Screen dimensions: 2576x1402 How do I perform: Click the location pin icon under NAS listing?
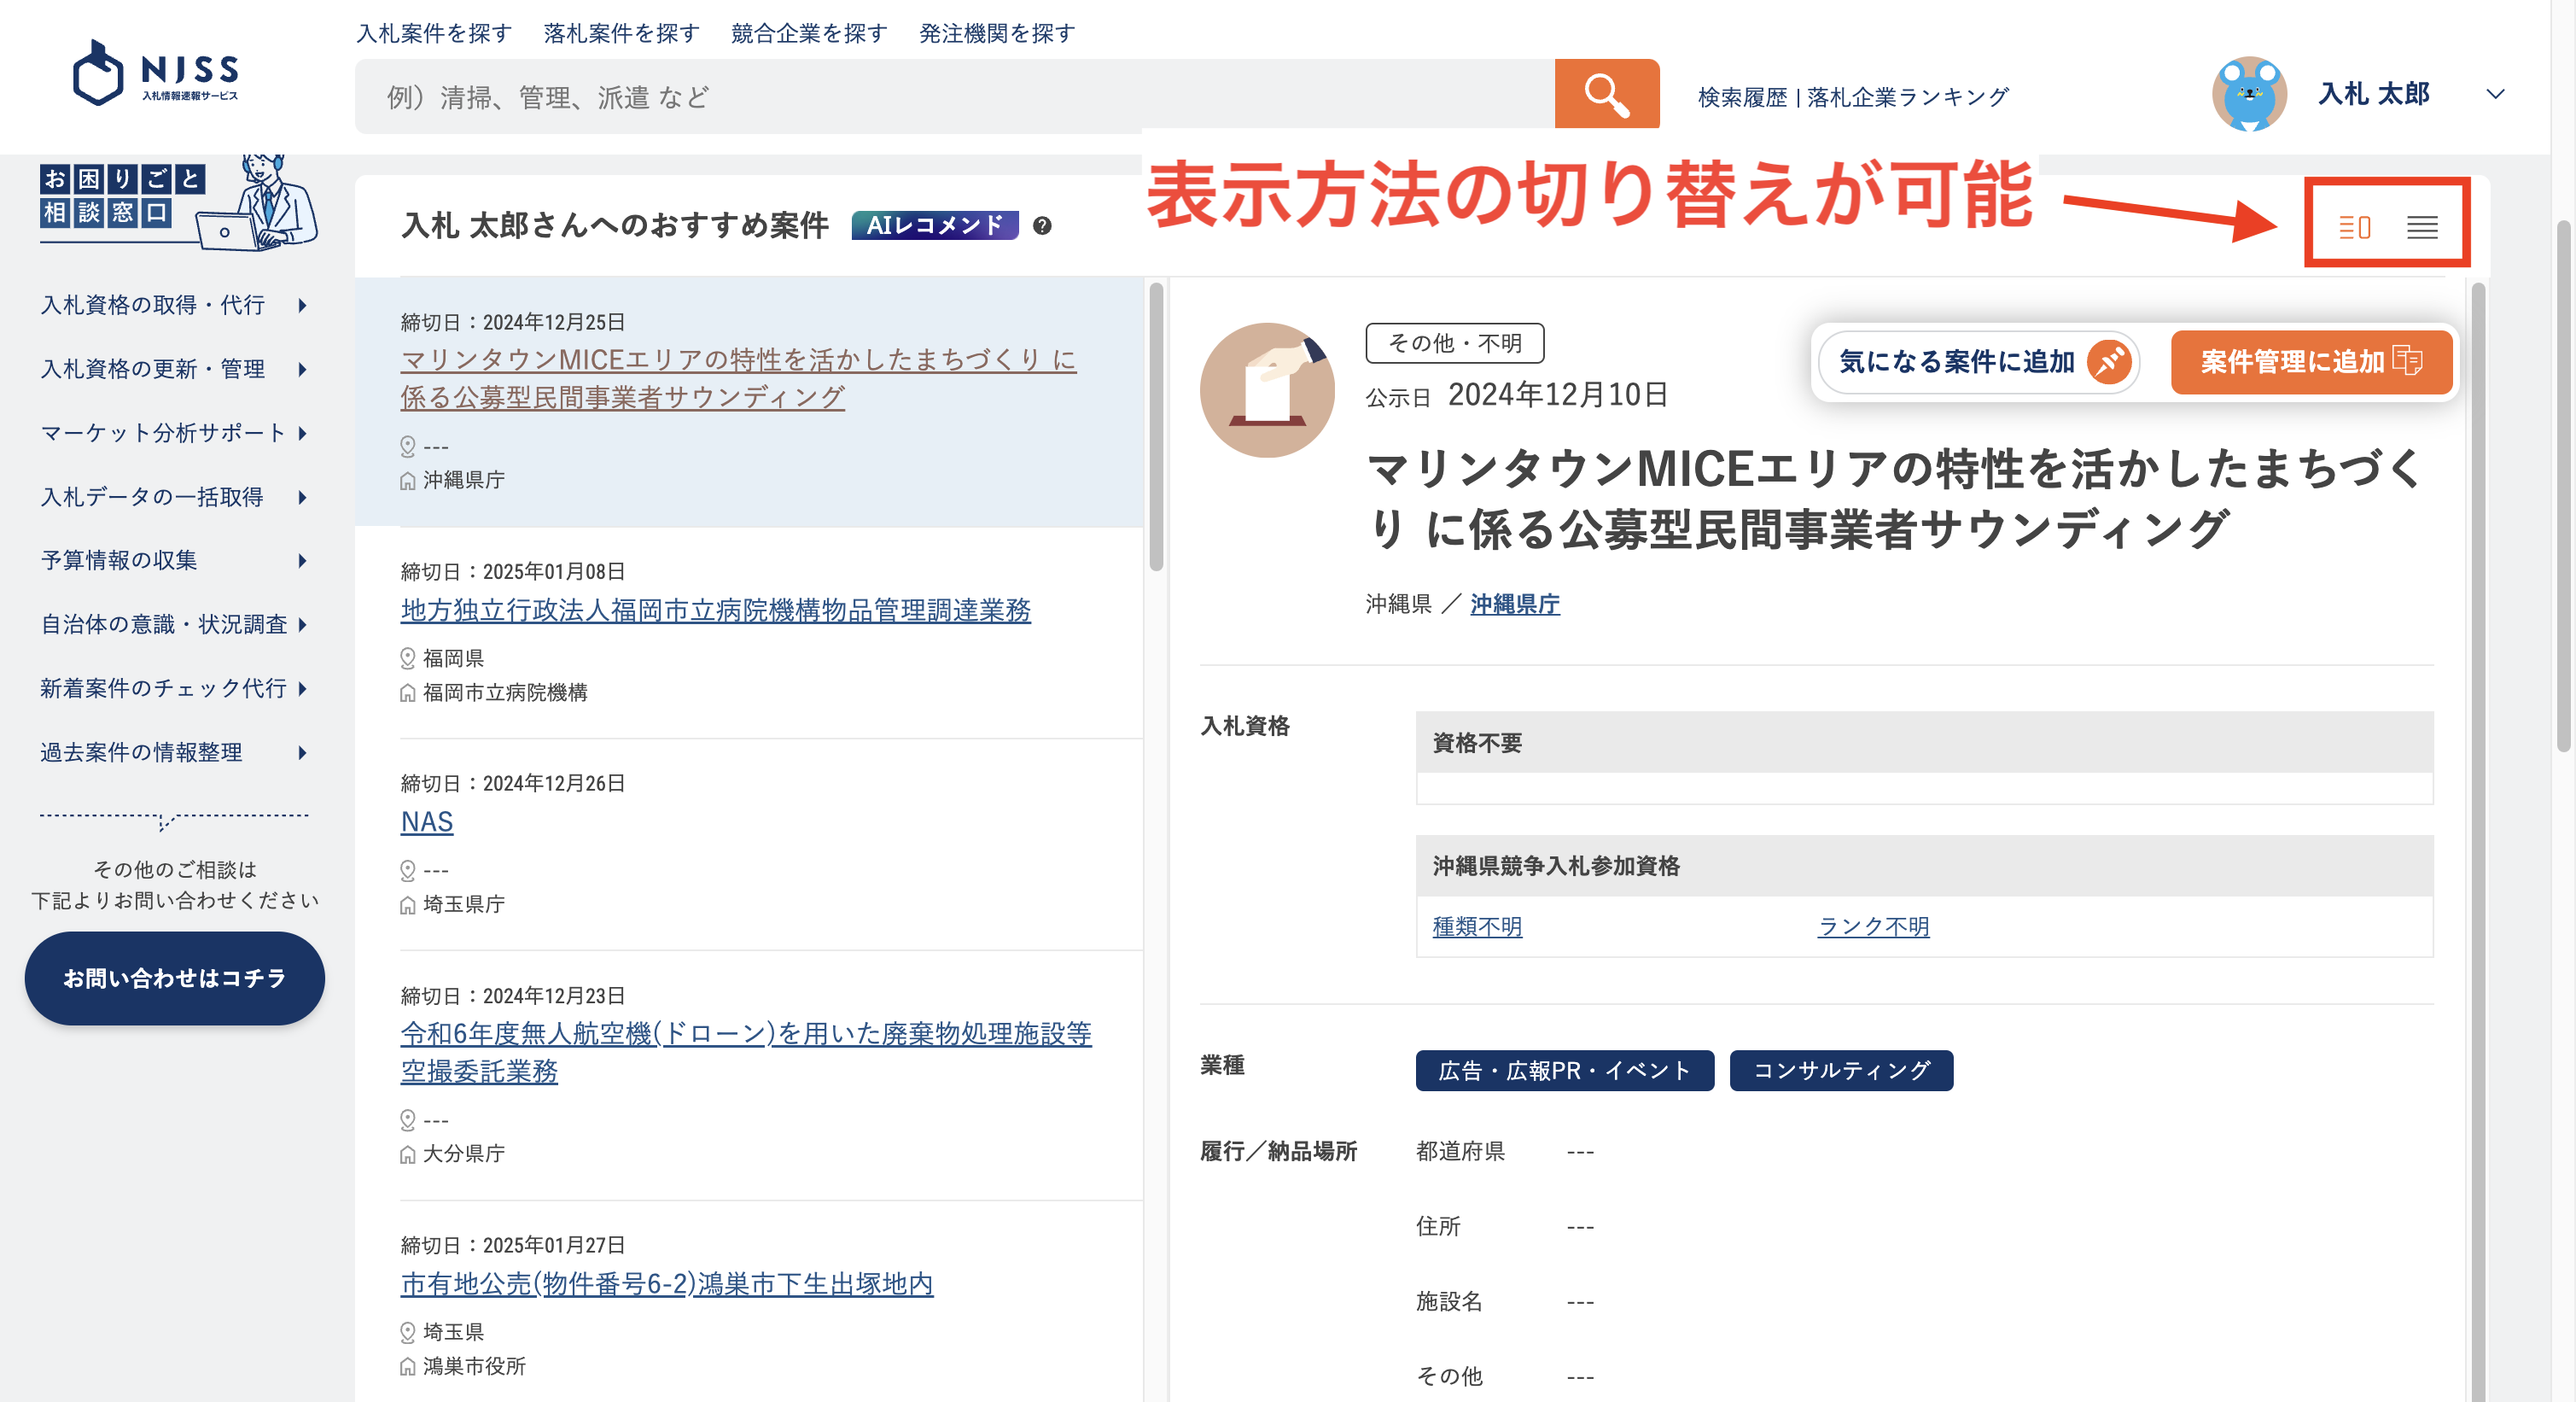(407, 869)
